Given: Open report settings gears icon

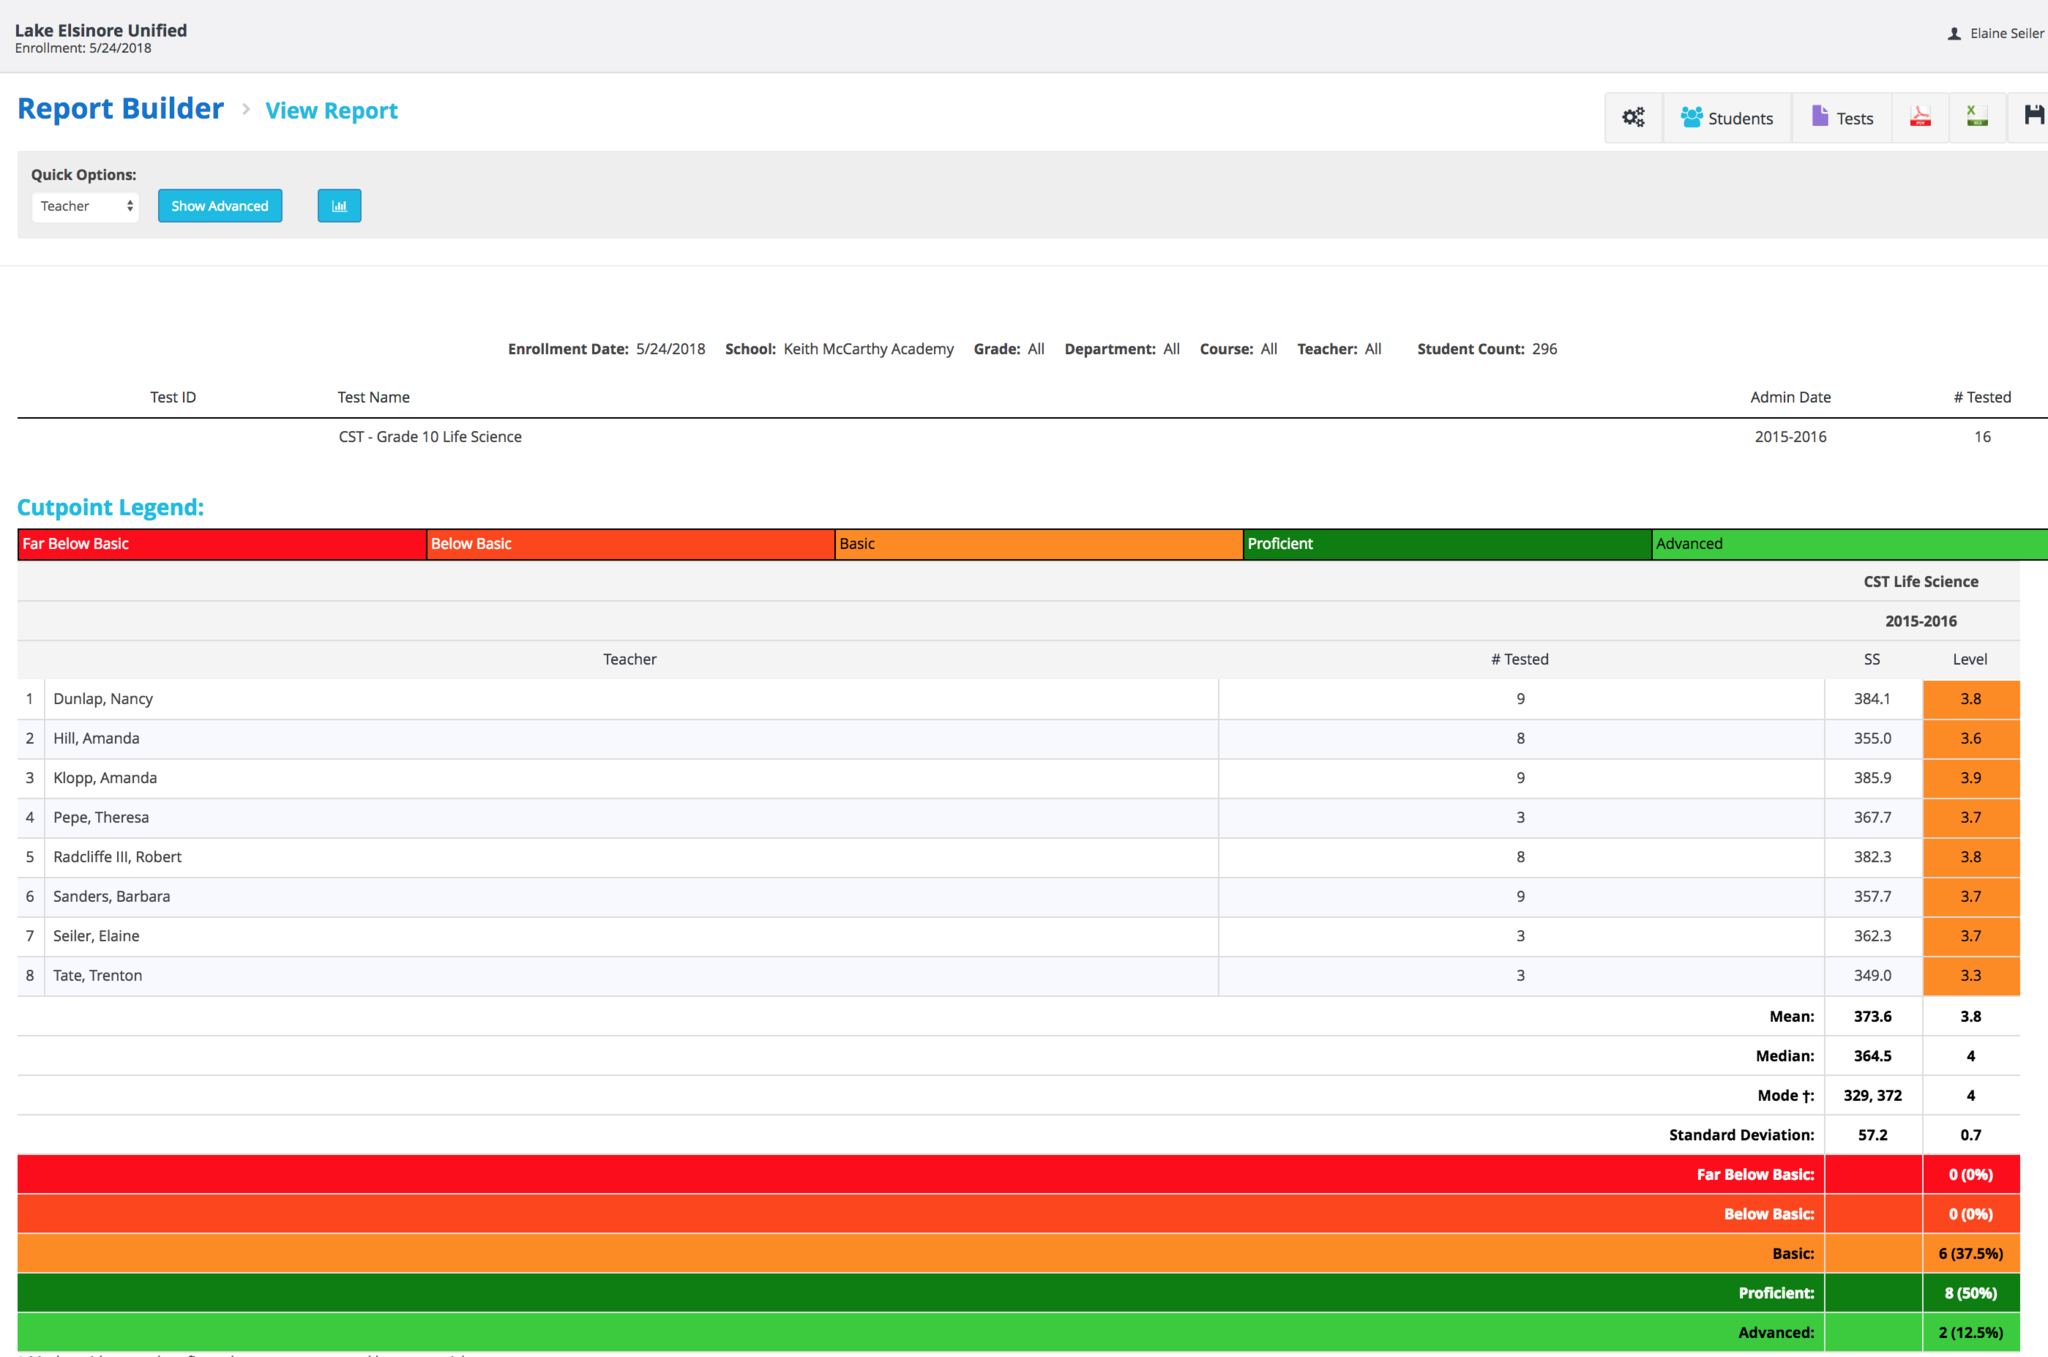Looking at the screenshot, I should pyautogui.click(x=1633, y=118).
